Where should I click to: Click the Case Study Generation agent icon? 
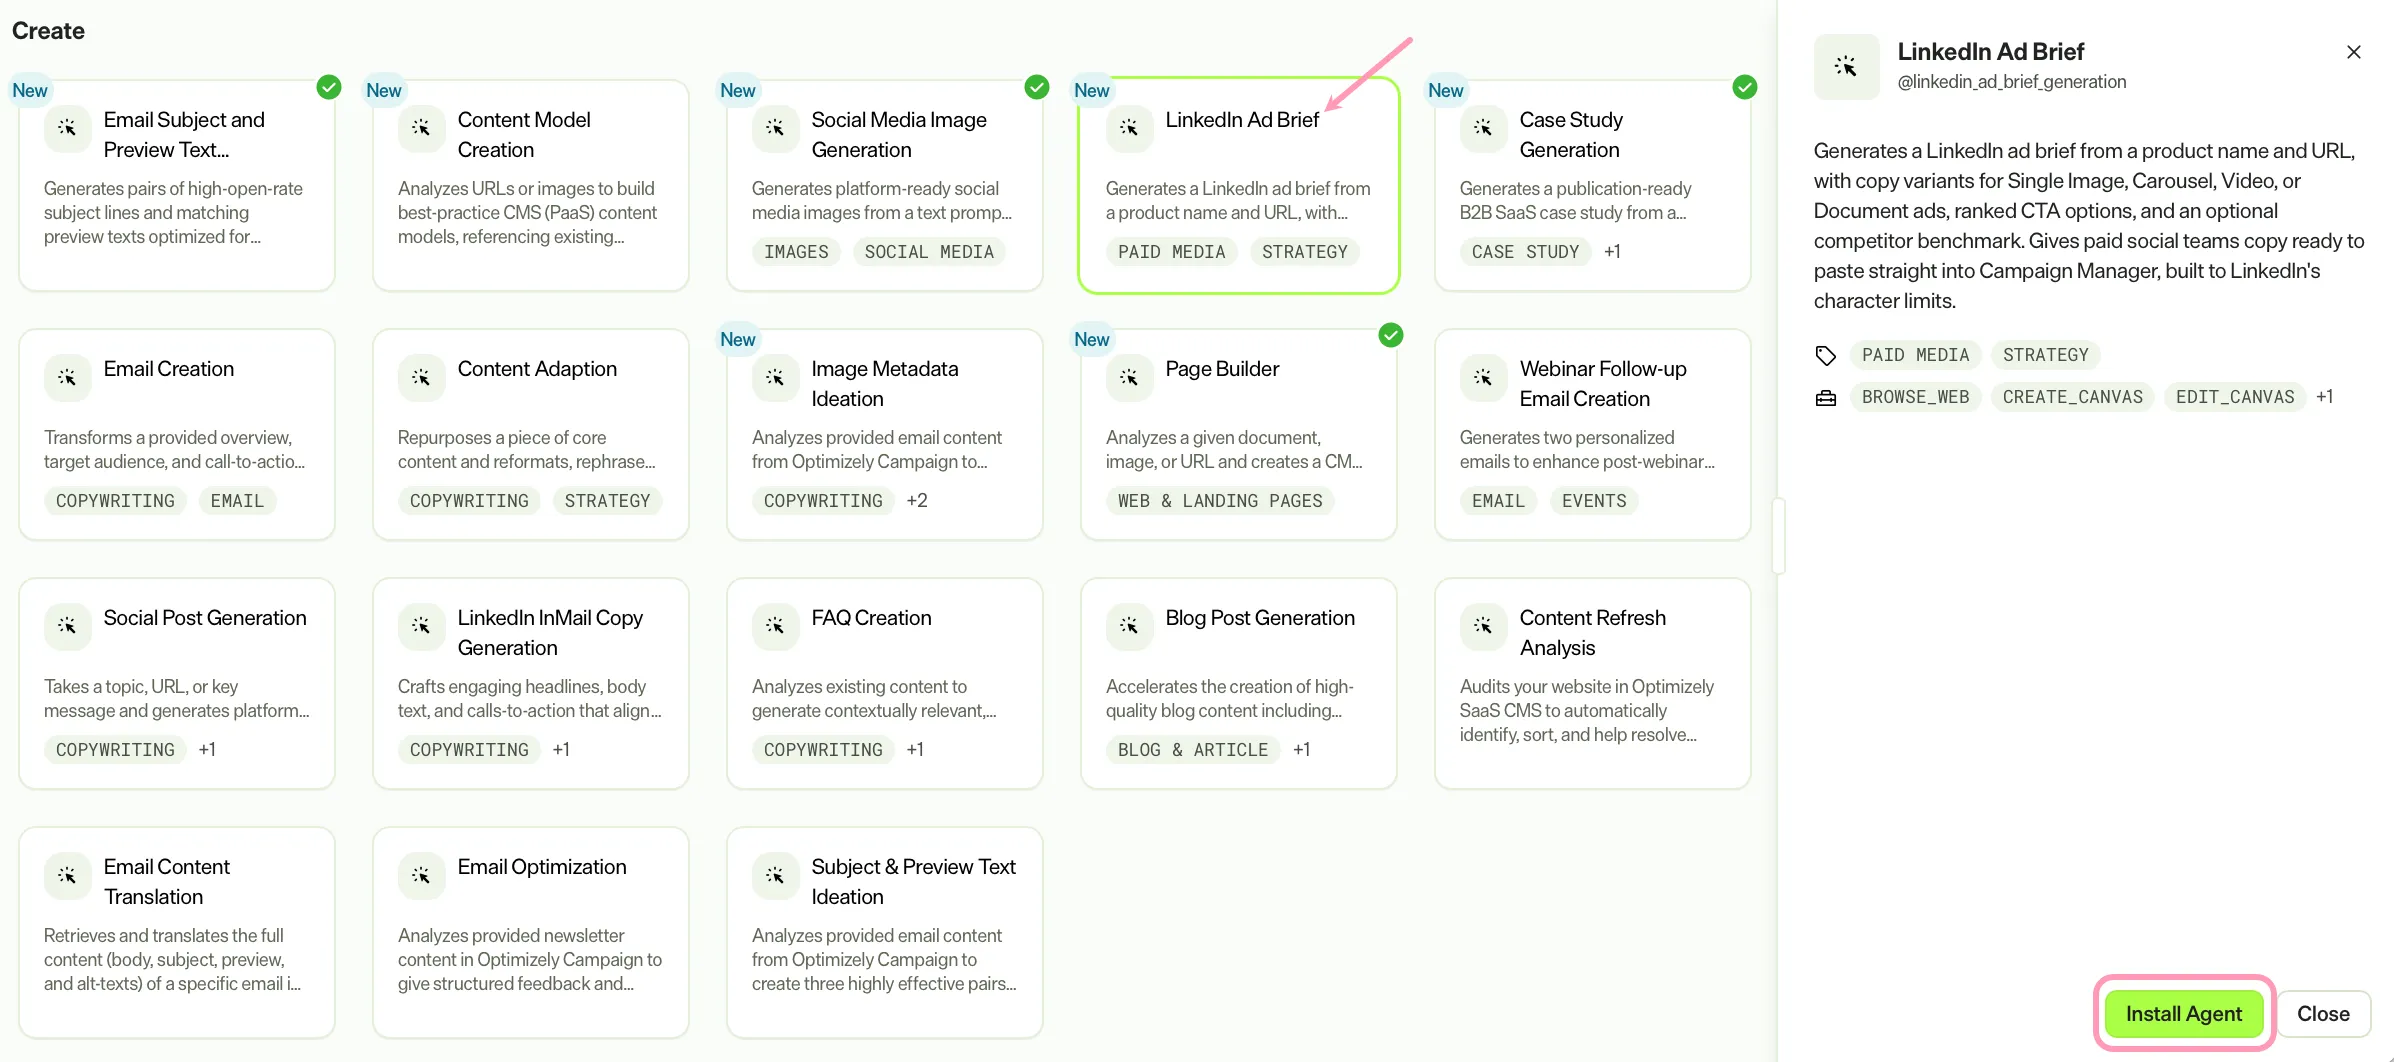pyautogui.click(x=1483, y=128)
